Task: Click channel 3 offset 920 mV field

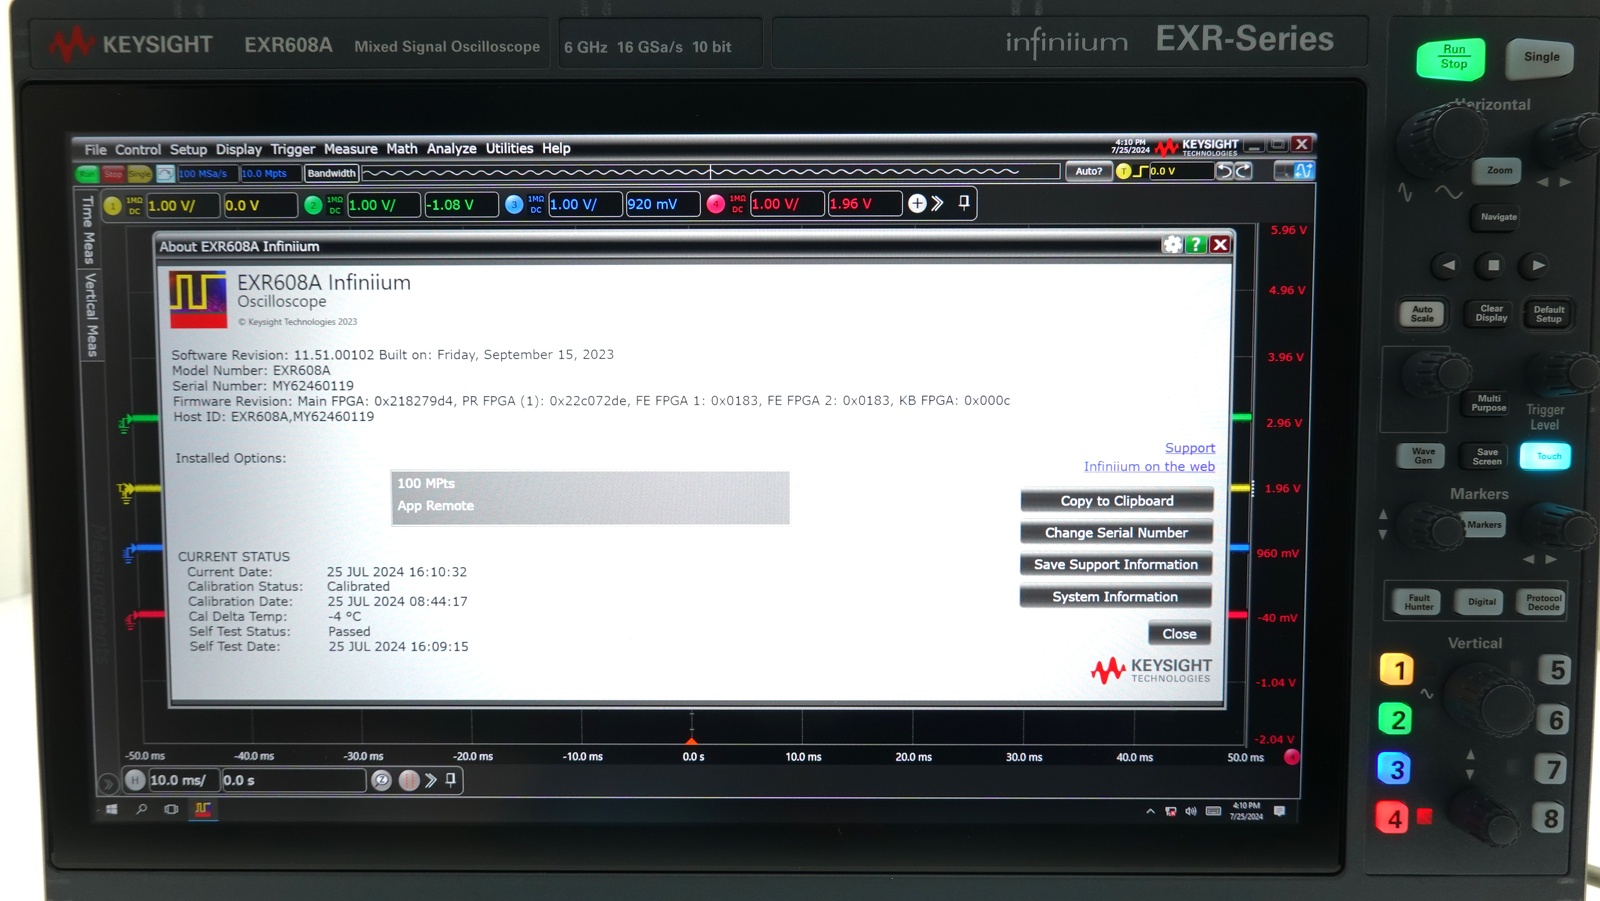Action: click(662, 204)
